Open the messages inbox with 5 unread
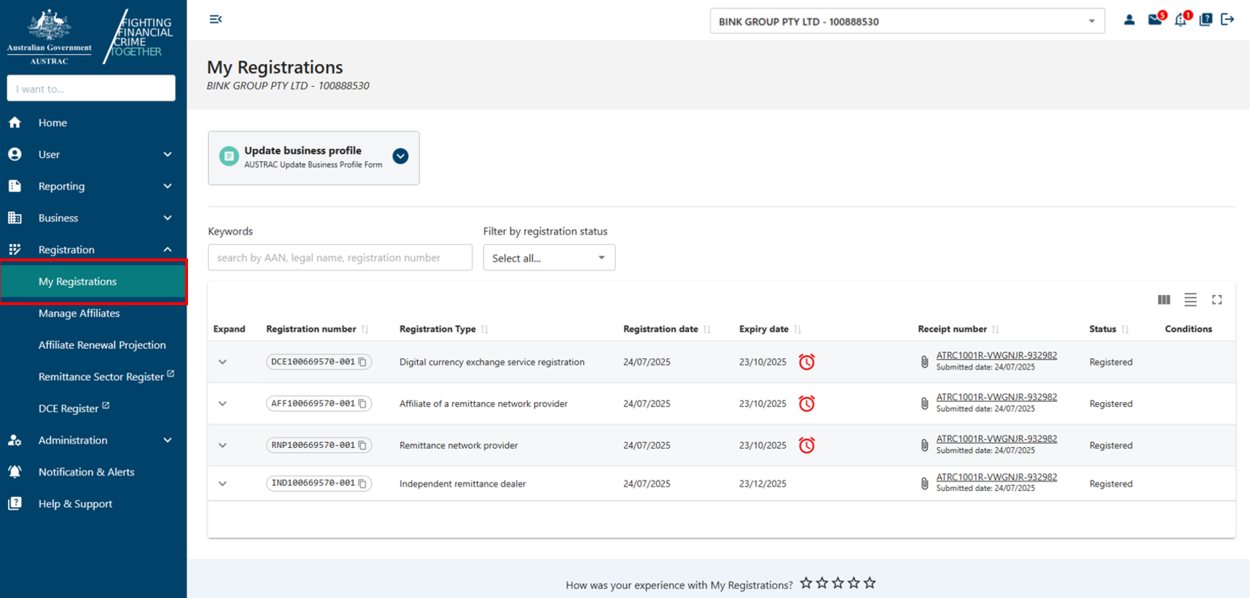This screenshot has height=598, width=1250. (x=1155, y=19)
